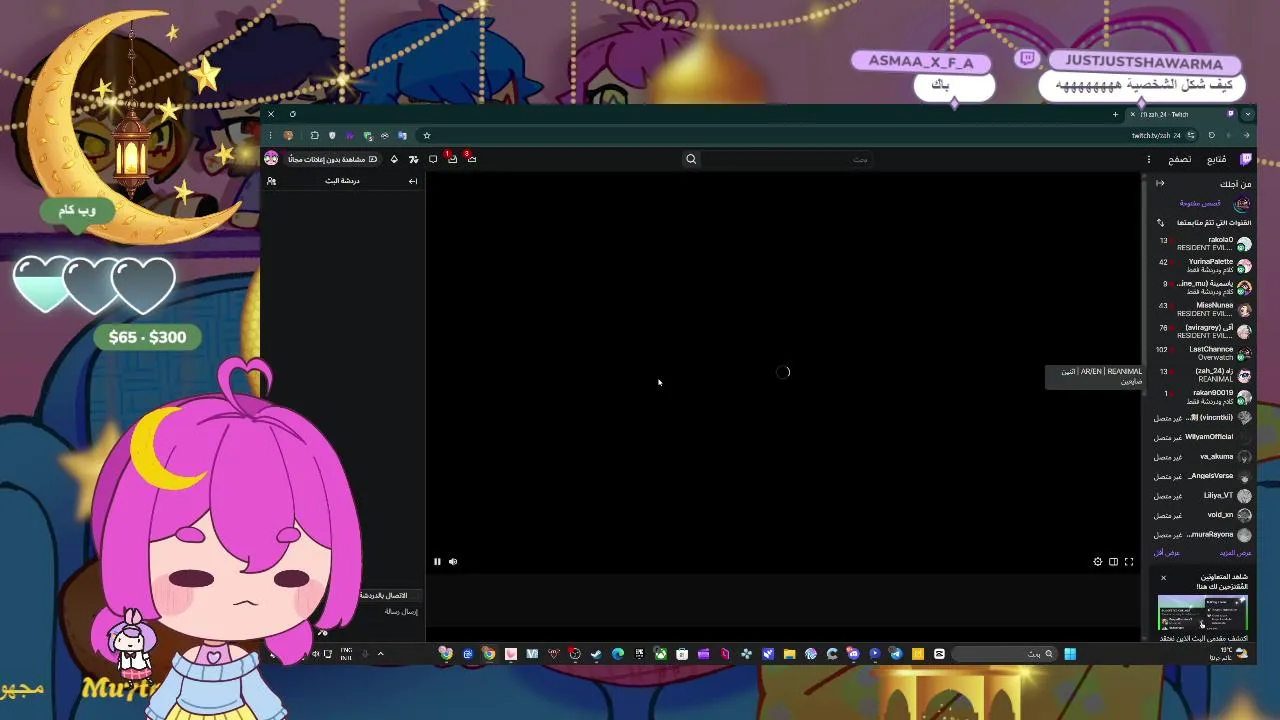Open the bits diamond icon
This screenshot has width=1280, height=720.
pos(394,159)
